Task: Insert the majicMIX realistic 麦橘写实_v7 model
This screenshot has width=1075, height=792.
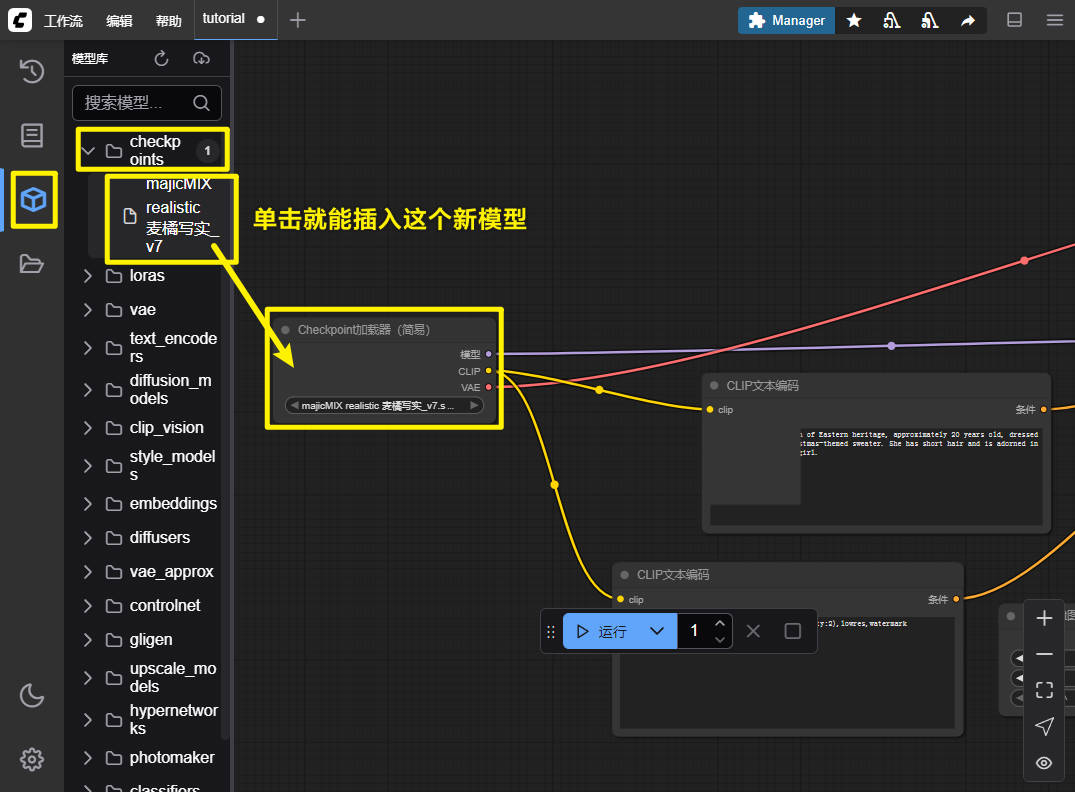Action: pos(171,216)
